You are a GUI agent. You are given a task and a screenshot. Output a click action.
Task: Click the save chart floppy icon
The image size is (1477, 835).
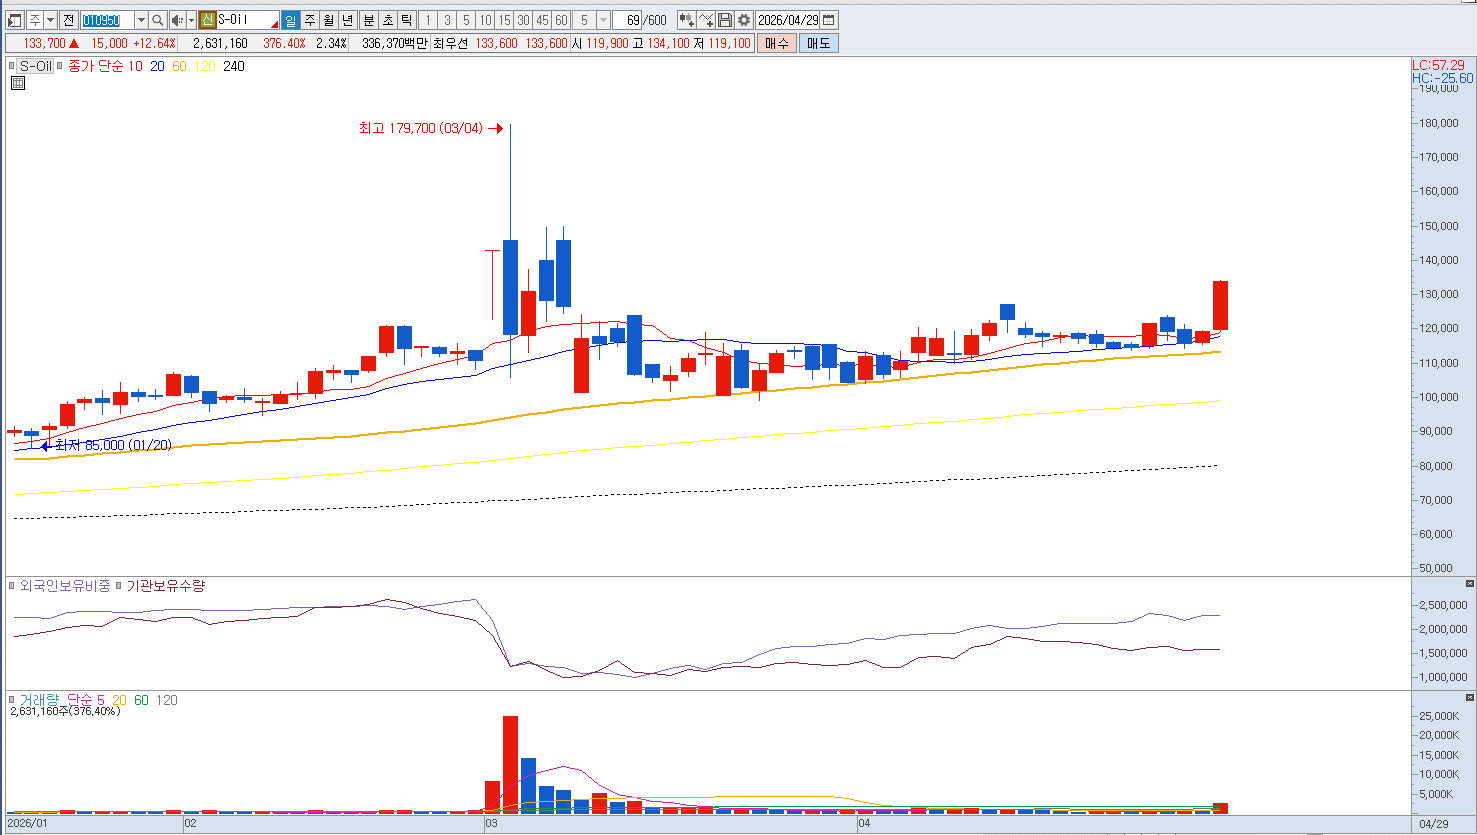[725, 20]
